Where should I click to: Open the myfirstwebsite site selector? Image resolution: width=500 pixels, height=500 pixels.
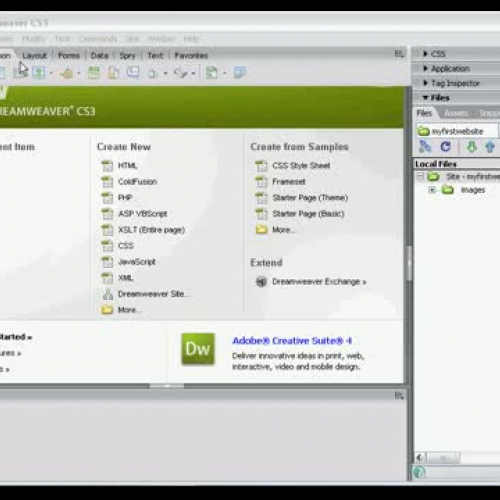457,131
